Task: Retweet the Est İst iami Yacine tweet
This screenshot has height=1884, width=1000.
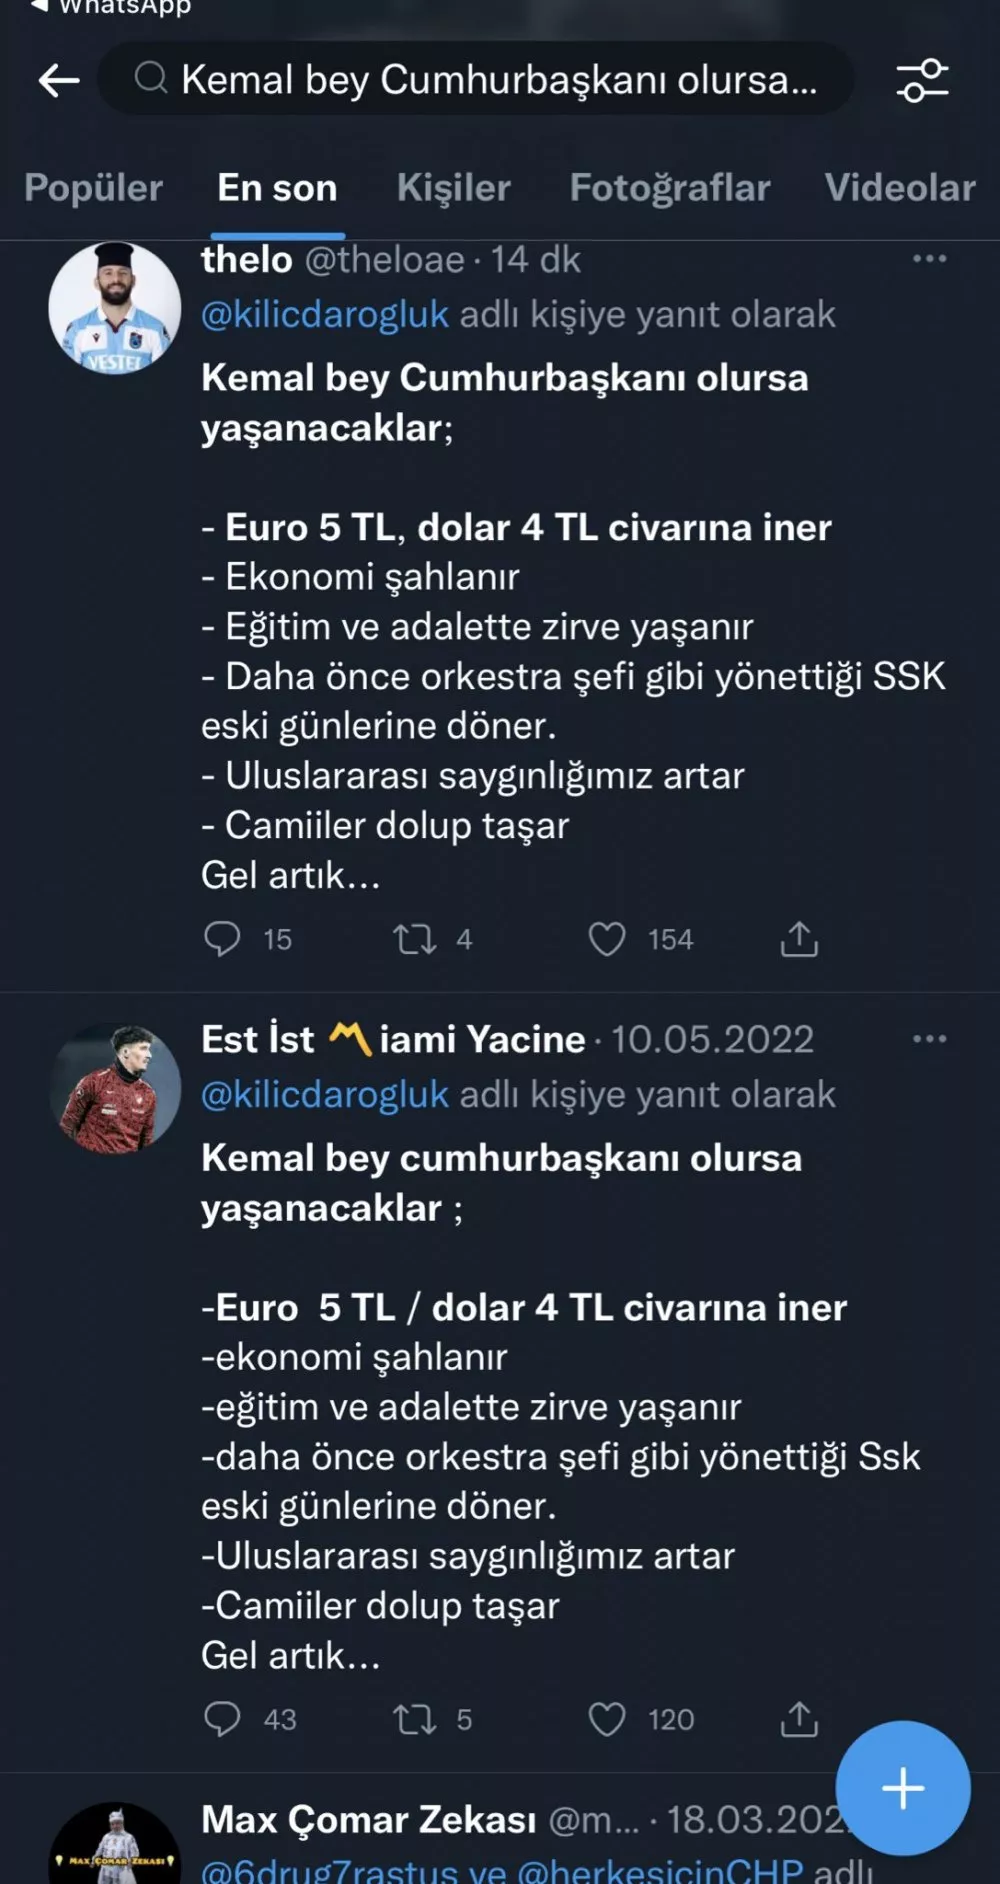Action: point(415,1719)
